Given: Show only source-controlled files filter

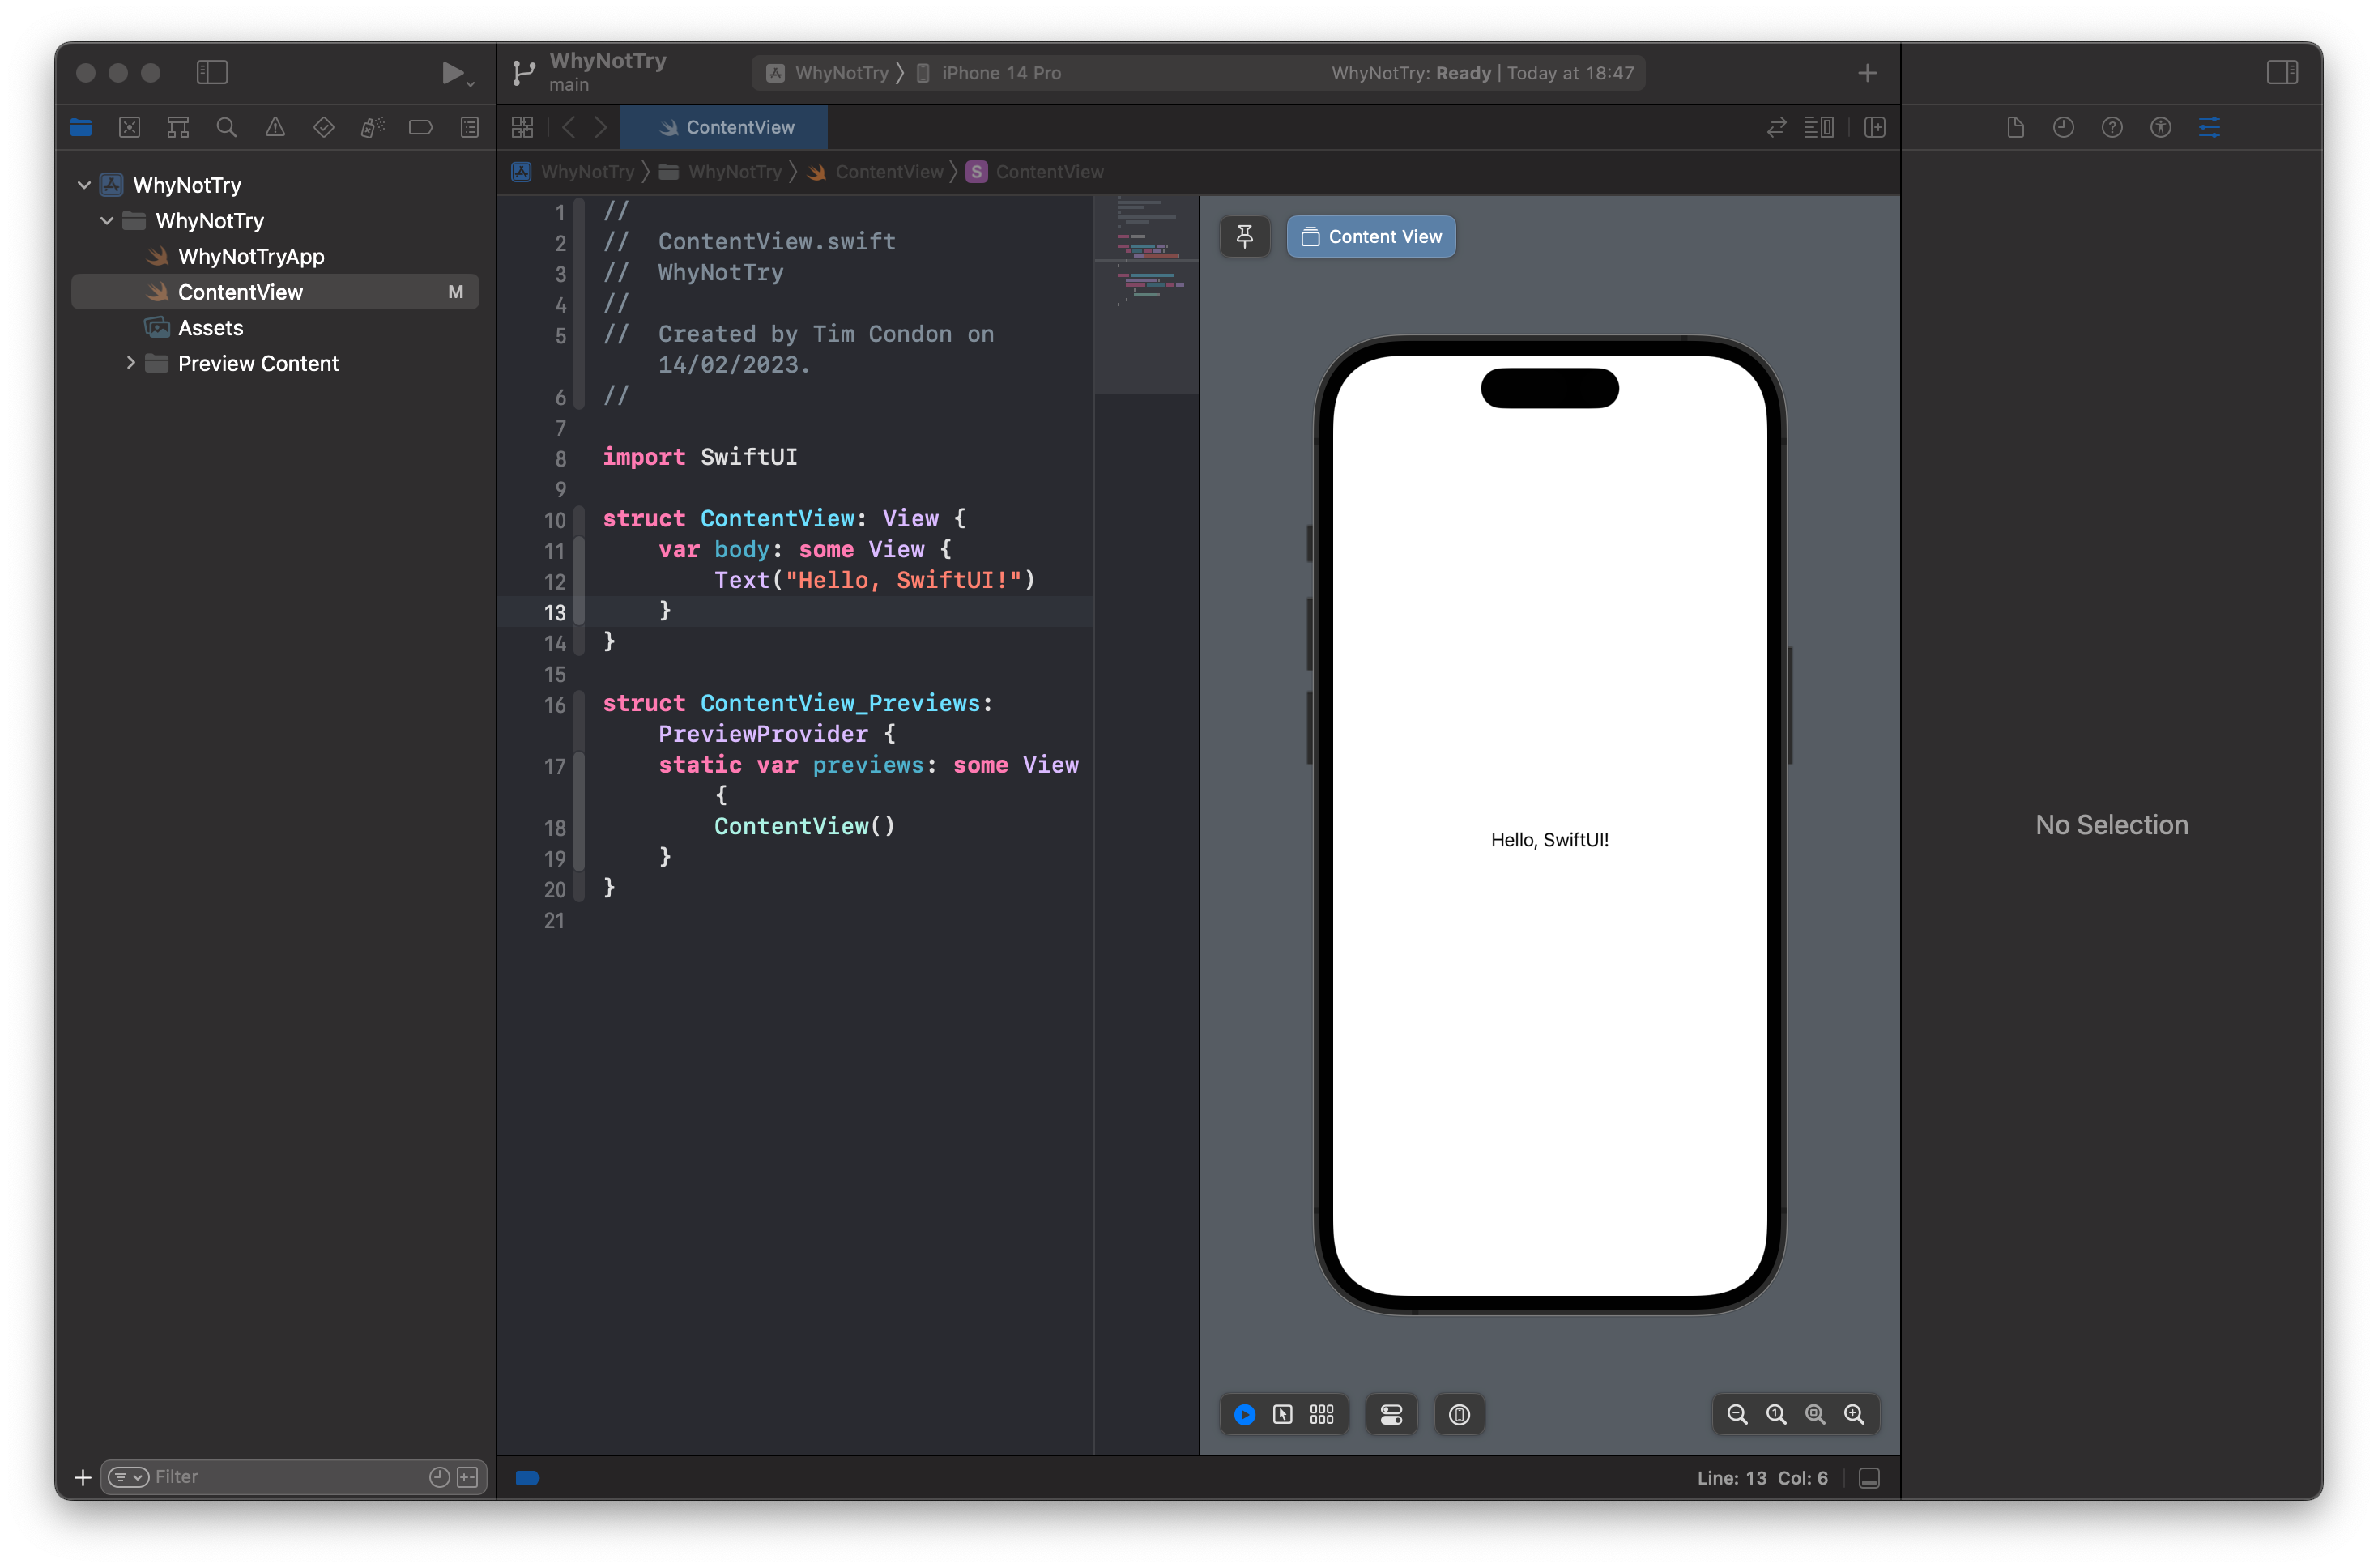Looking at the screenshot, I should tap(467, 1477).
